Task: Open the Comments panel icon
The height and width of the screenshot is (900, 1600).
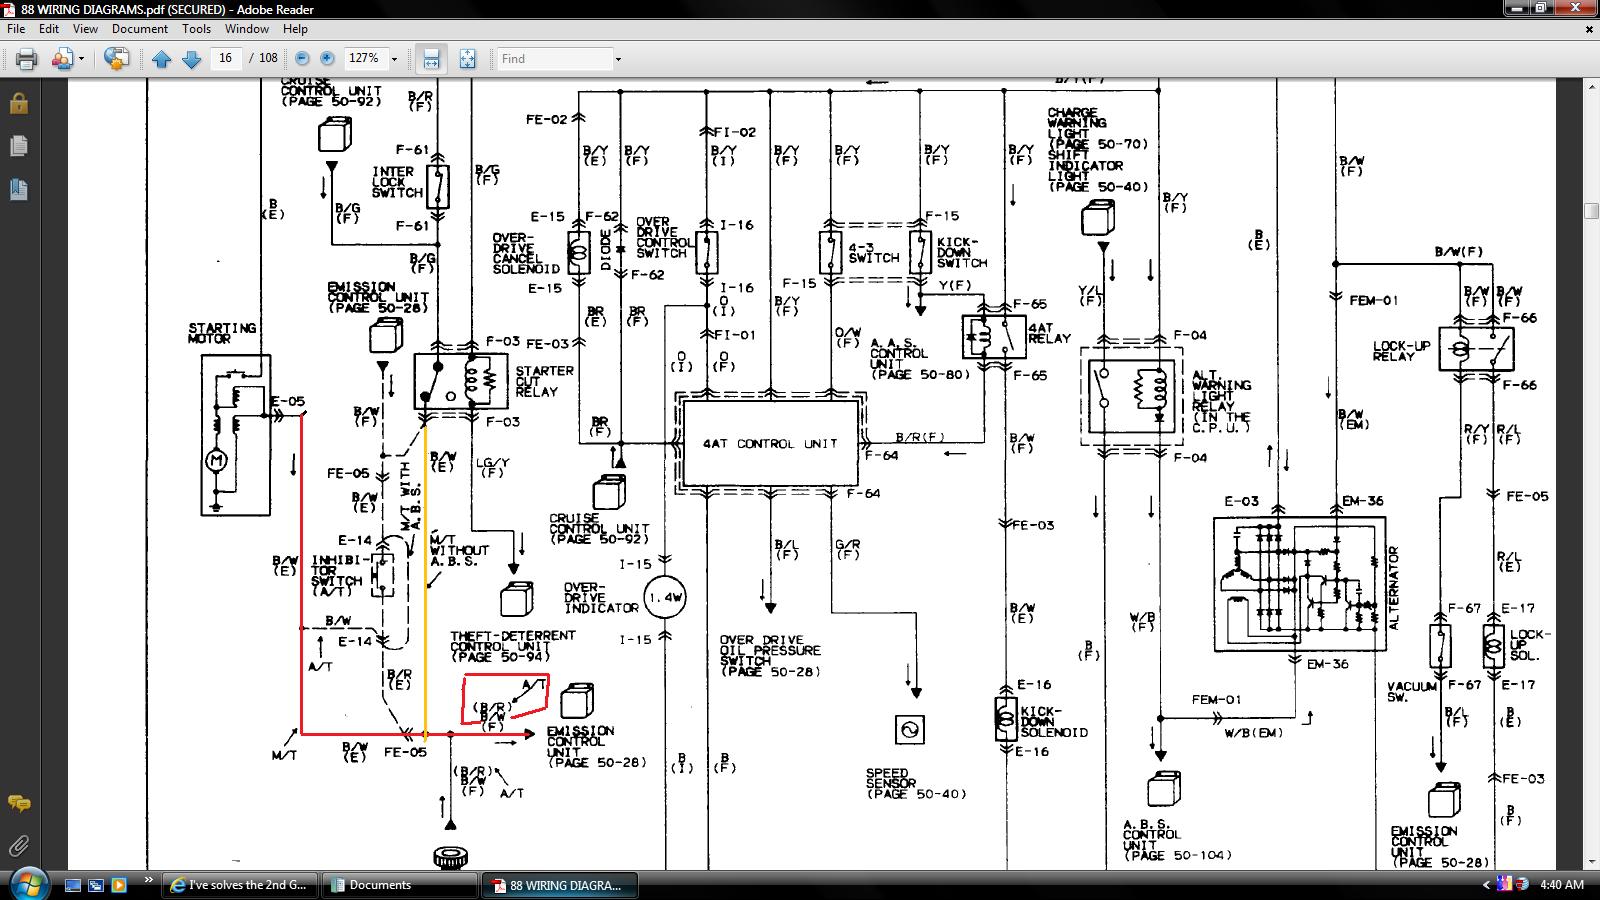Action: tap(18, 803)
